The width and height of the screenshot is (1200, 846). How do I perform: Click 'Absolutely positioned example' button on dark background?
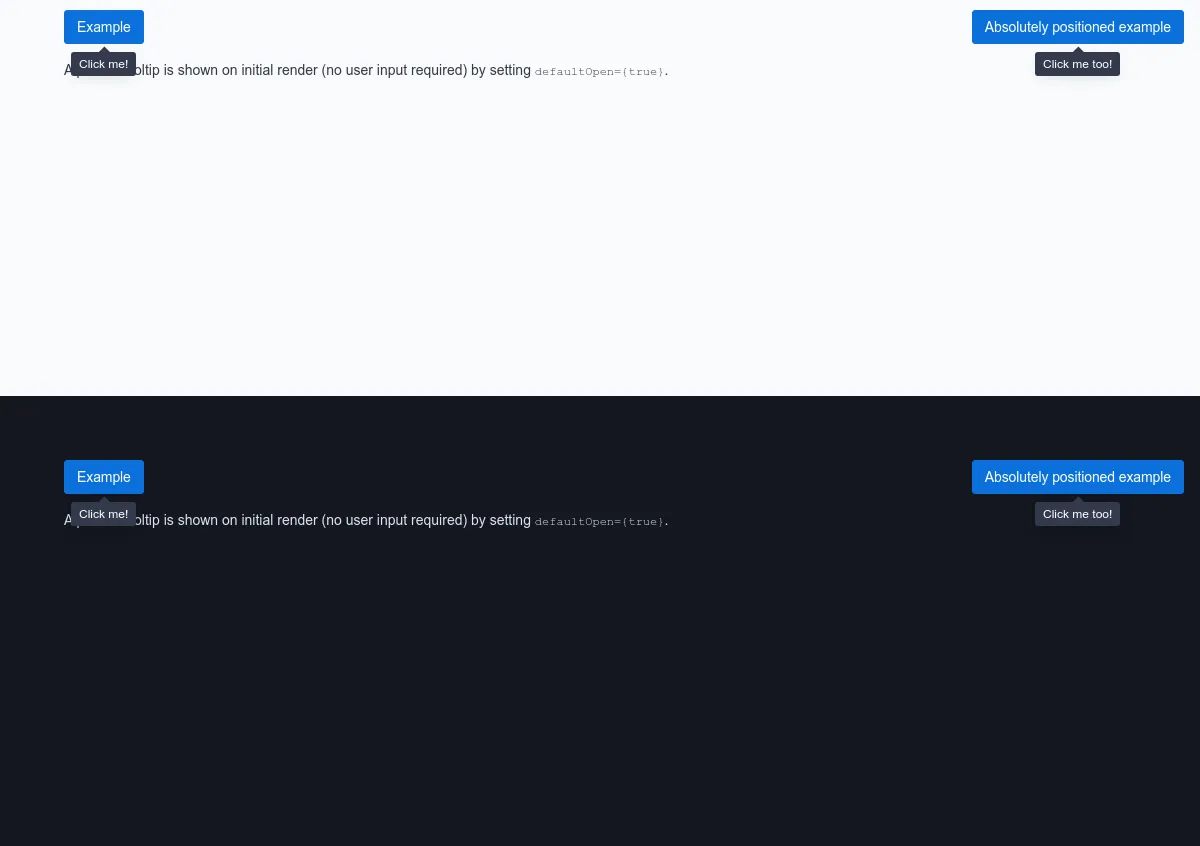pyautogui.click(x=1077, y=477)
